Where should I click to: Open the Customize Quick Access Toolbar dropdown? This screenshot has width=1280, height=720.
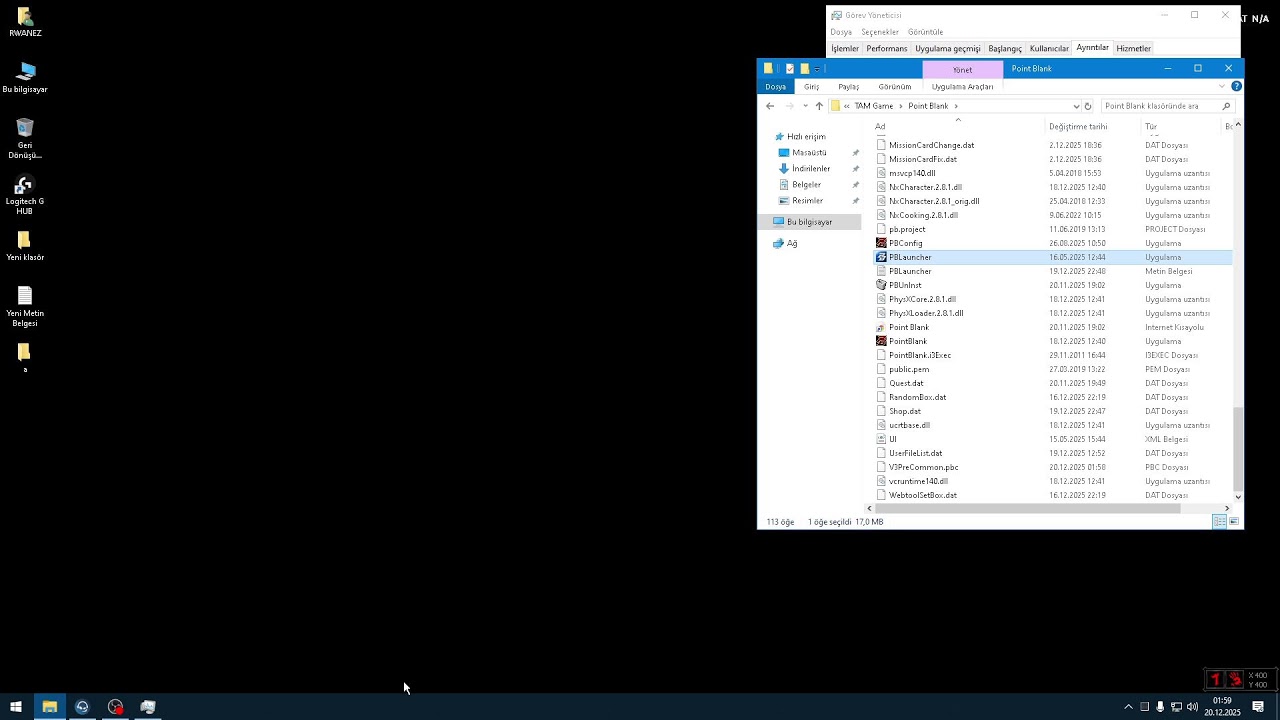(817, 69)
